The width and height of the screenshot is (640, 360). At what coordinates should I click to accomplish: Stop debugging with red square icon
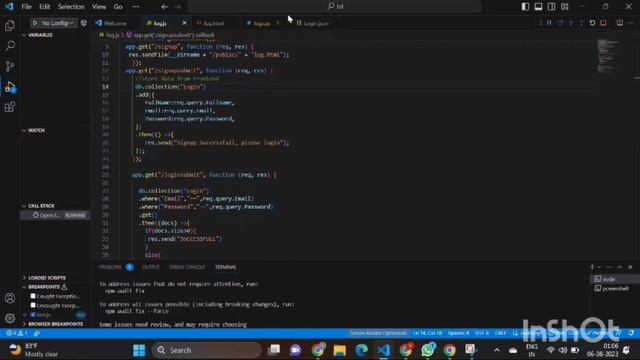pyautogui.click(x=603, y=23)
